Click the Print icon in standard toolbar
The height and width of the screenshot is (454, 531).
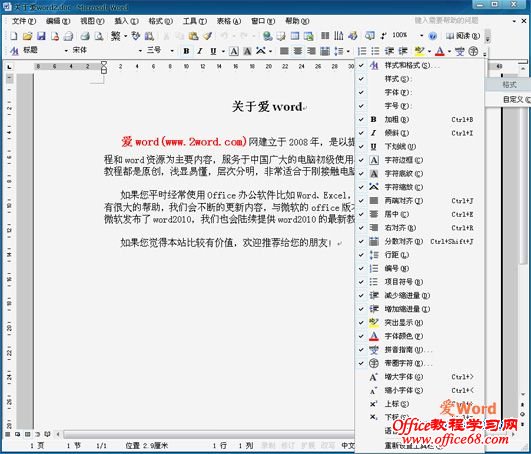point(85,36)
